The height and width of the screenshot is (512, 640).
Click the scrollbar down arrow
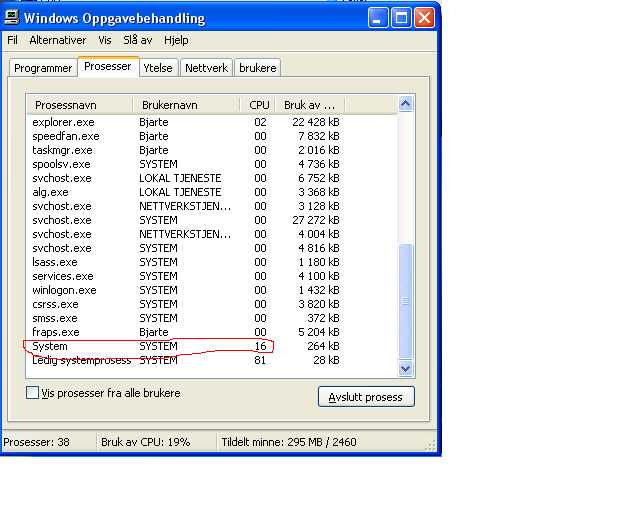[x=405, y=368]
